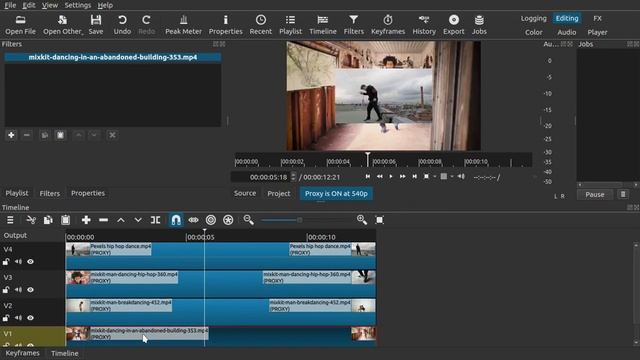The image size is (640, 360).
Task: Switch to the Properties tab
Action: [88, 193]
